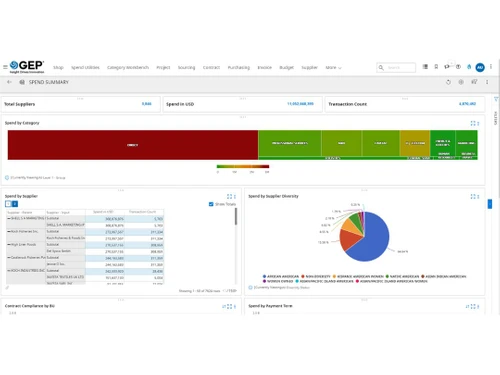Toggle African American legend series

pos(281,276)
